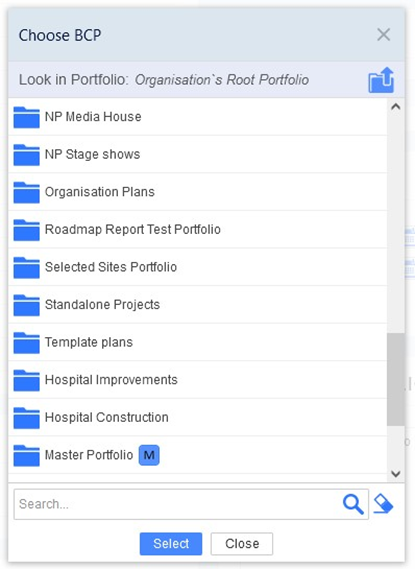Select Roadmap Report Test Portfolio entry
The height and width of the screenshot is (569, 415).
[x=198, y=229]
